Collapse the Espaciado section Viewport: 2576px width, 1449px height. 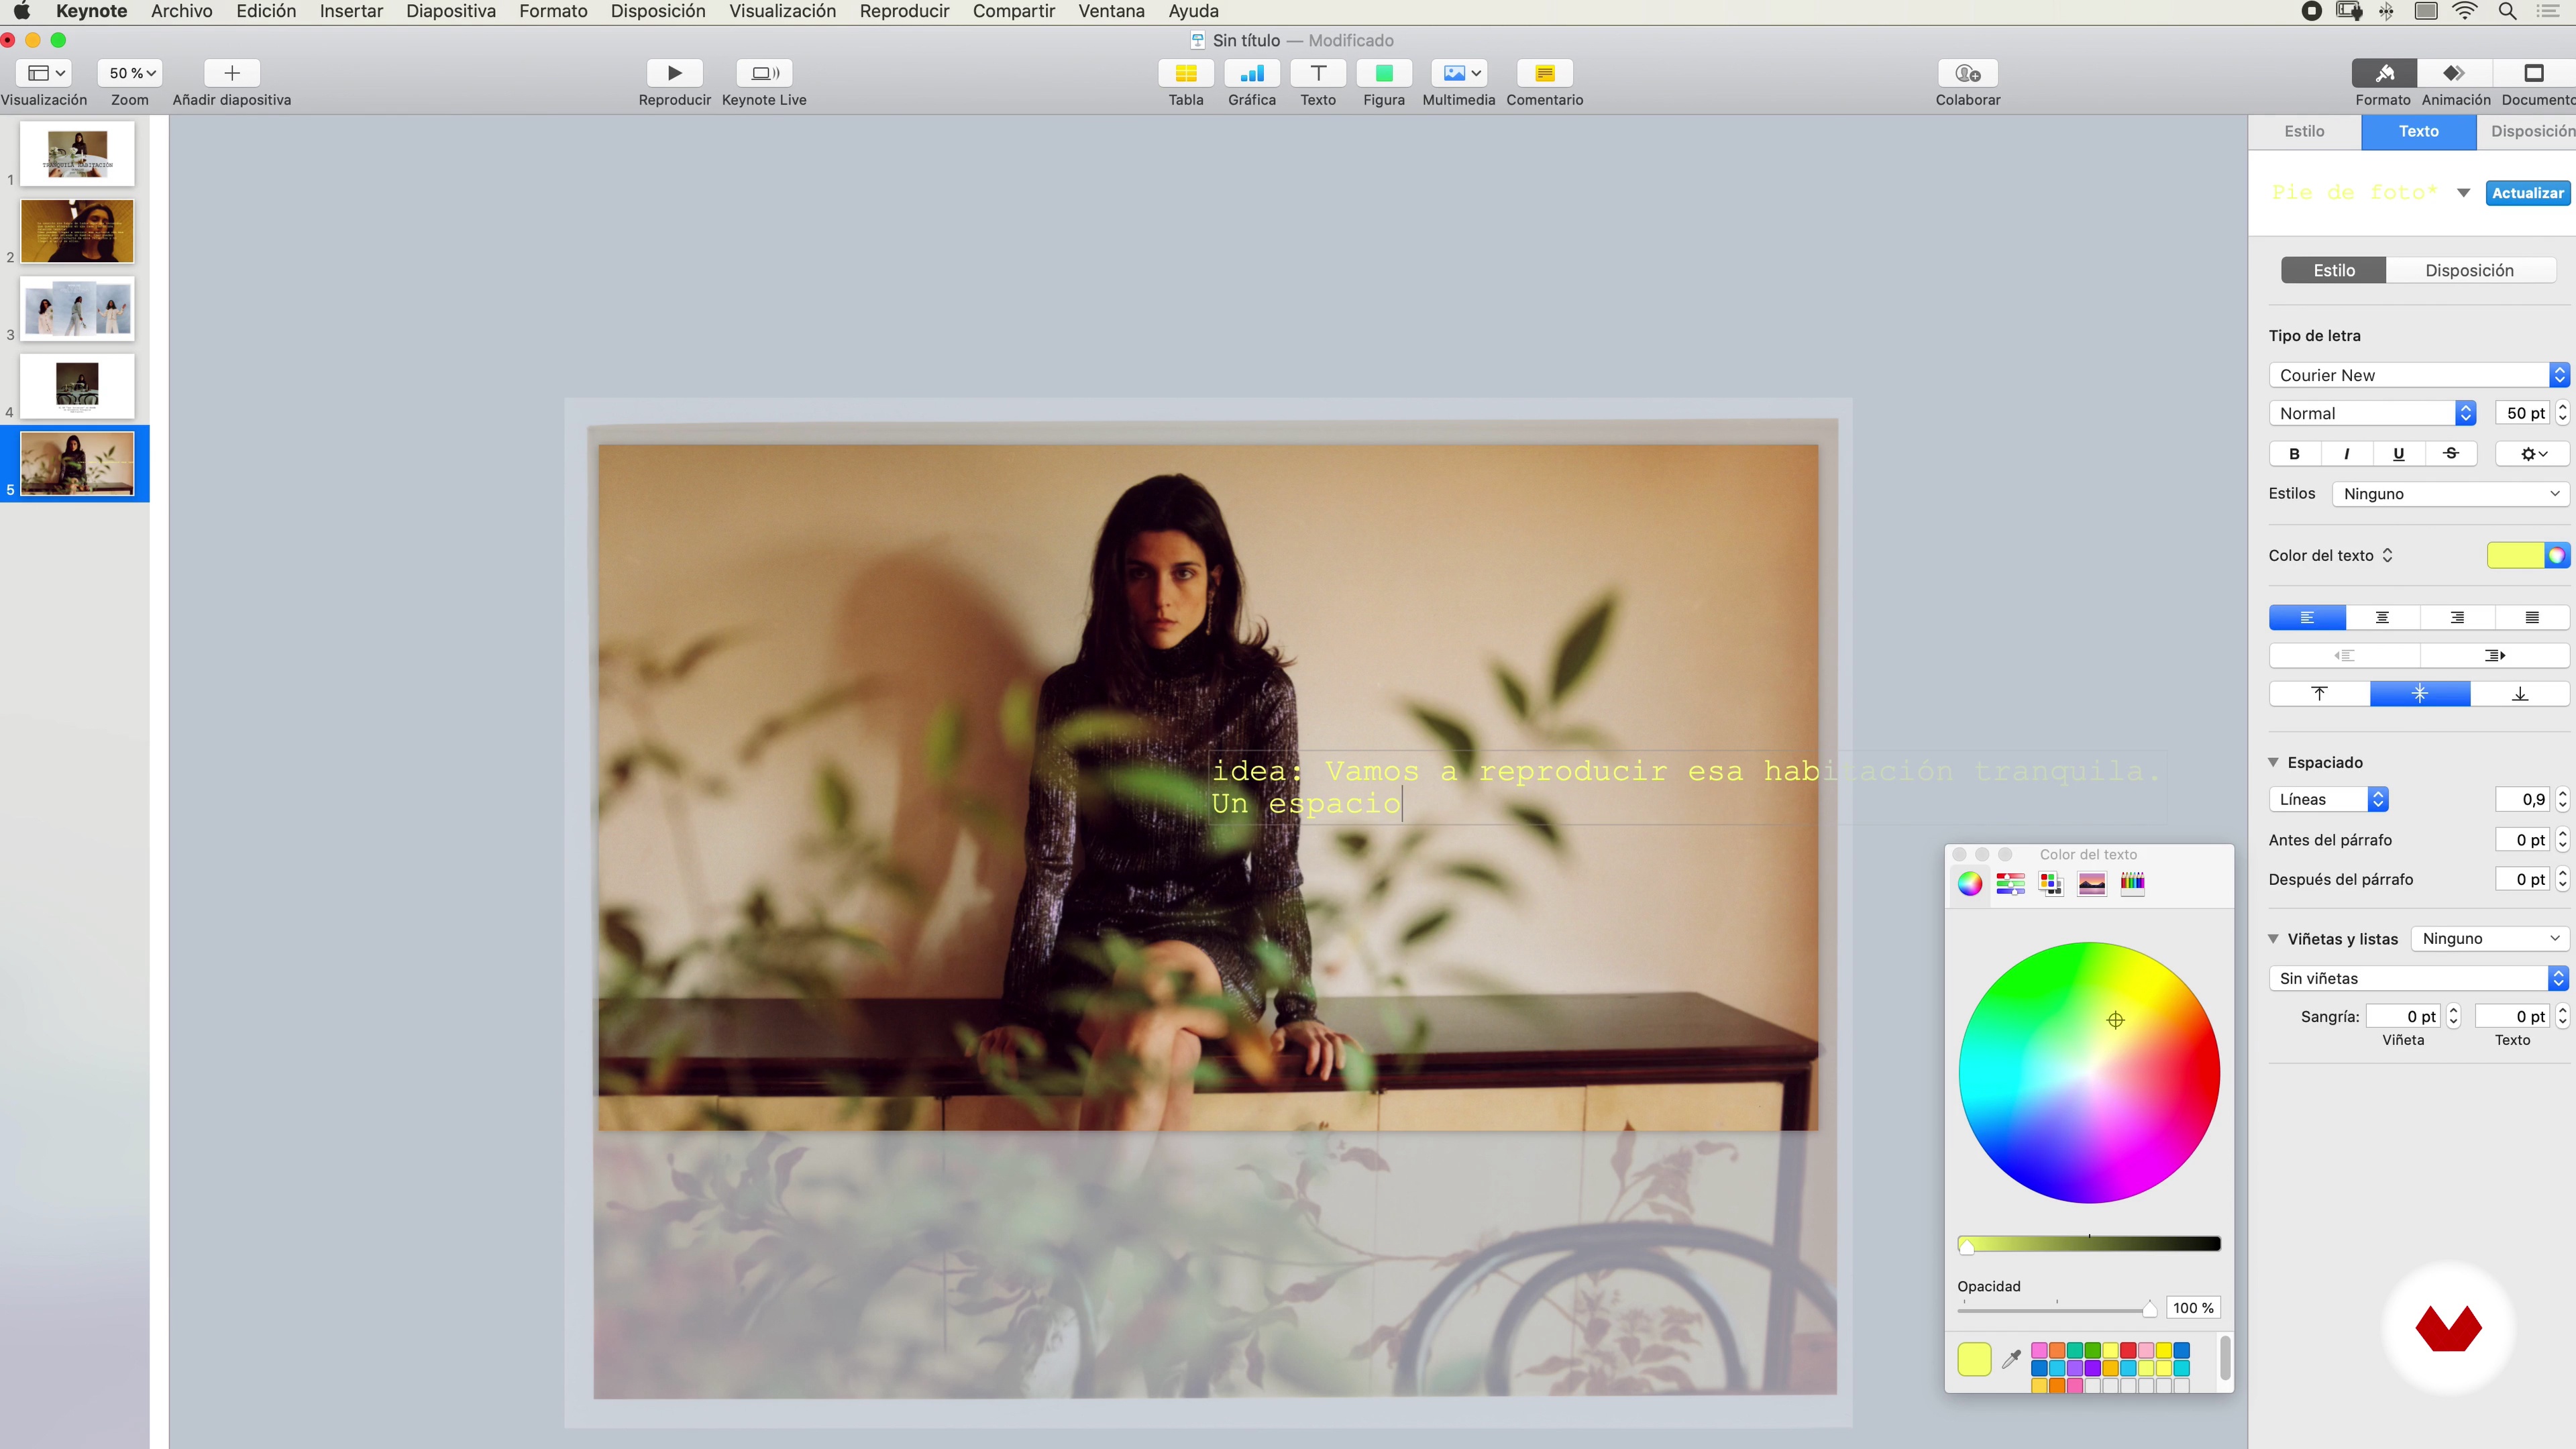click(x=2274, y=762)
